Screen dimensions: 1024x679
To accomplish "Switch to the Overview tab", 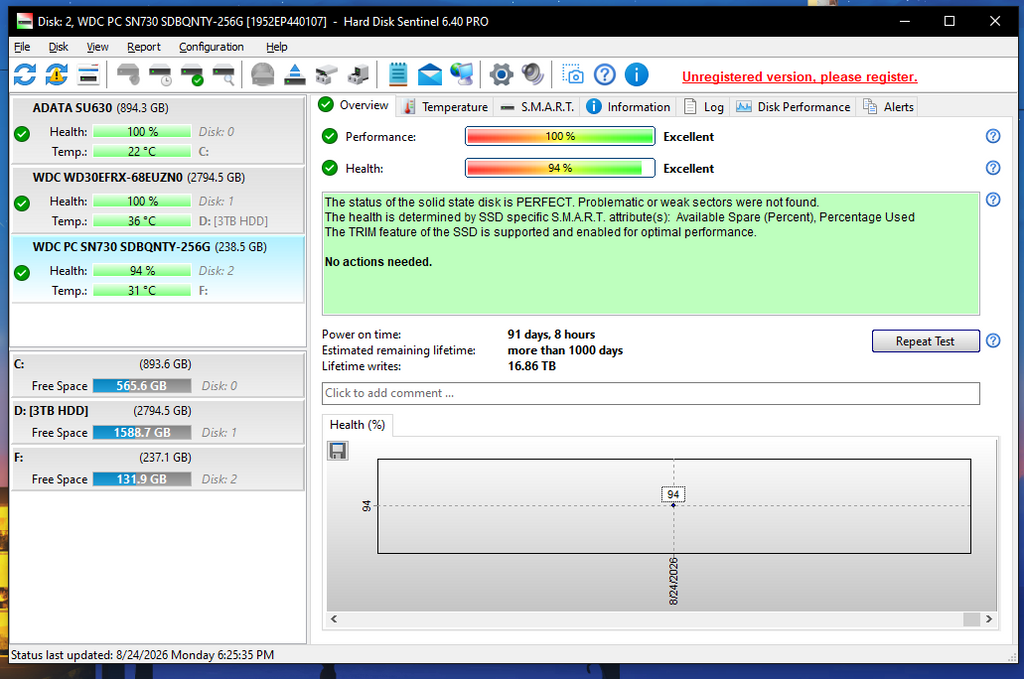I will (x=354, y=105).
